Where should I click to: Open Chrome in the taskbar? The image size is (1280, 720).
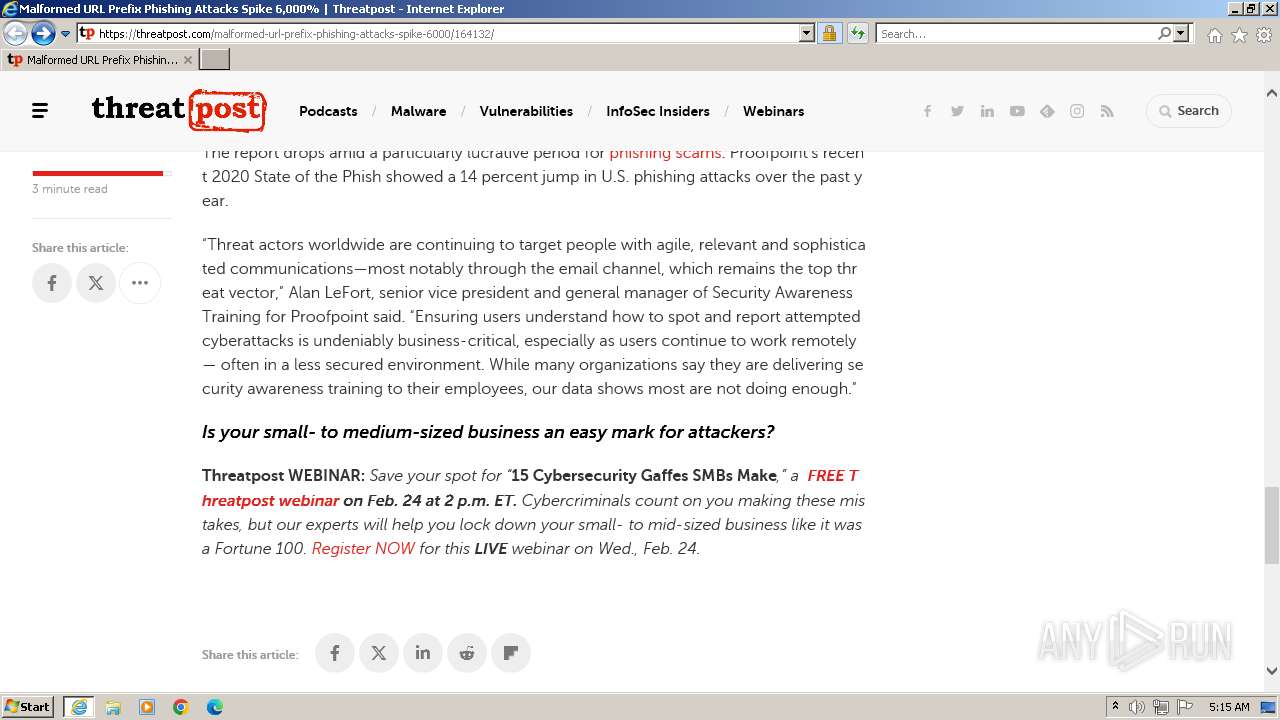coord(181,707)
